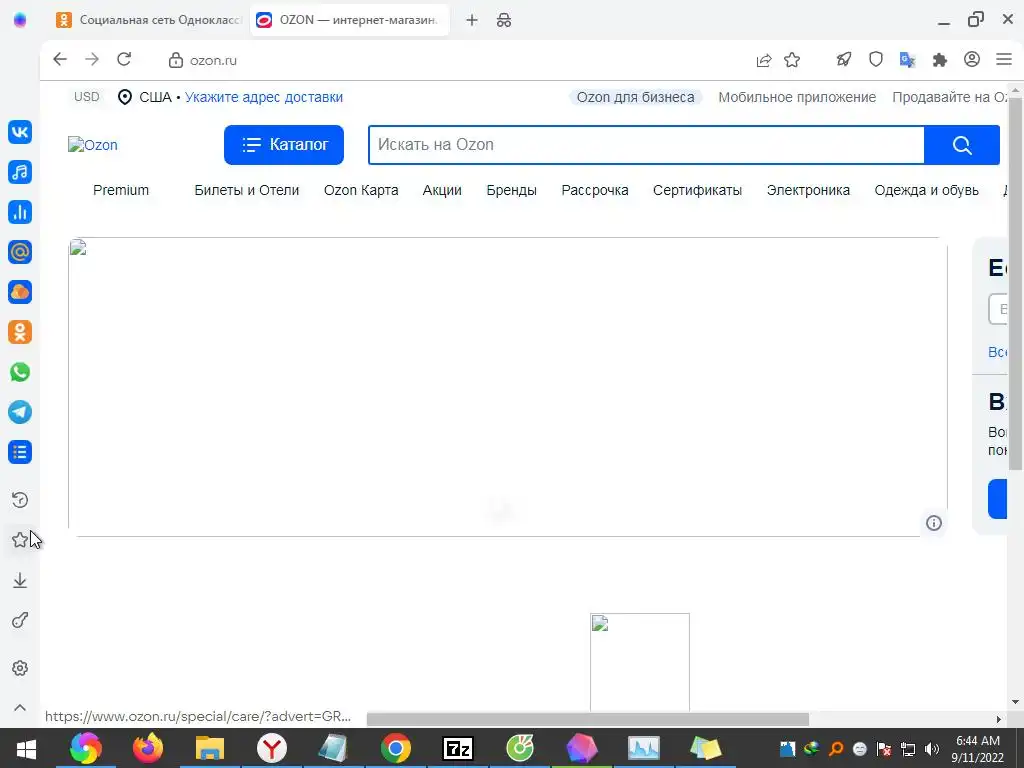Collapse the sidebar with the up chevron
1024x768 pixels.
tap(20, 707)
